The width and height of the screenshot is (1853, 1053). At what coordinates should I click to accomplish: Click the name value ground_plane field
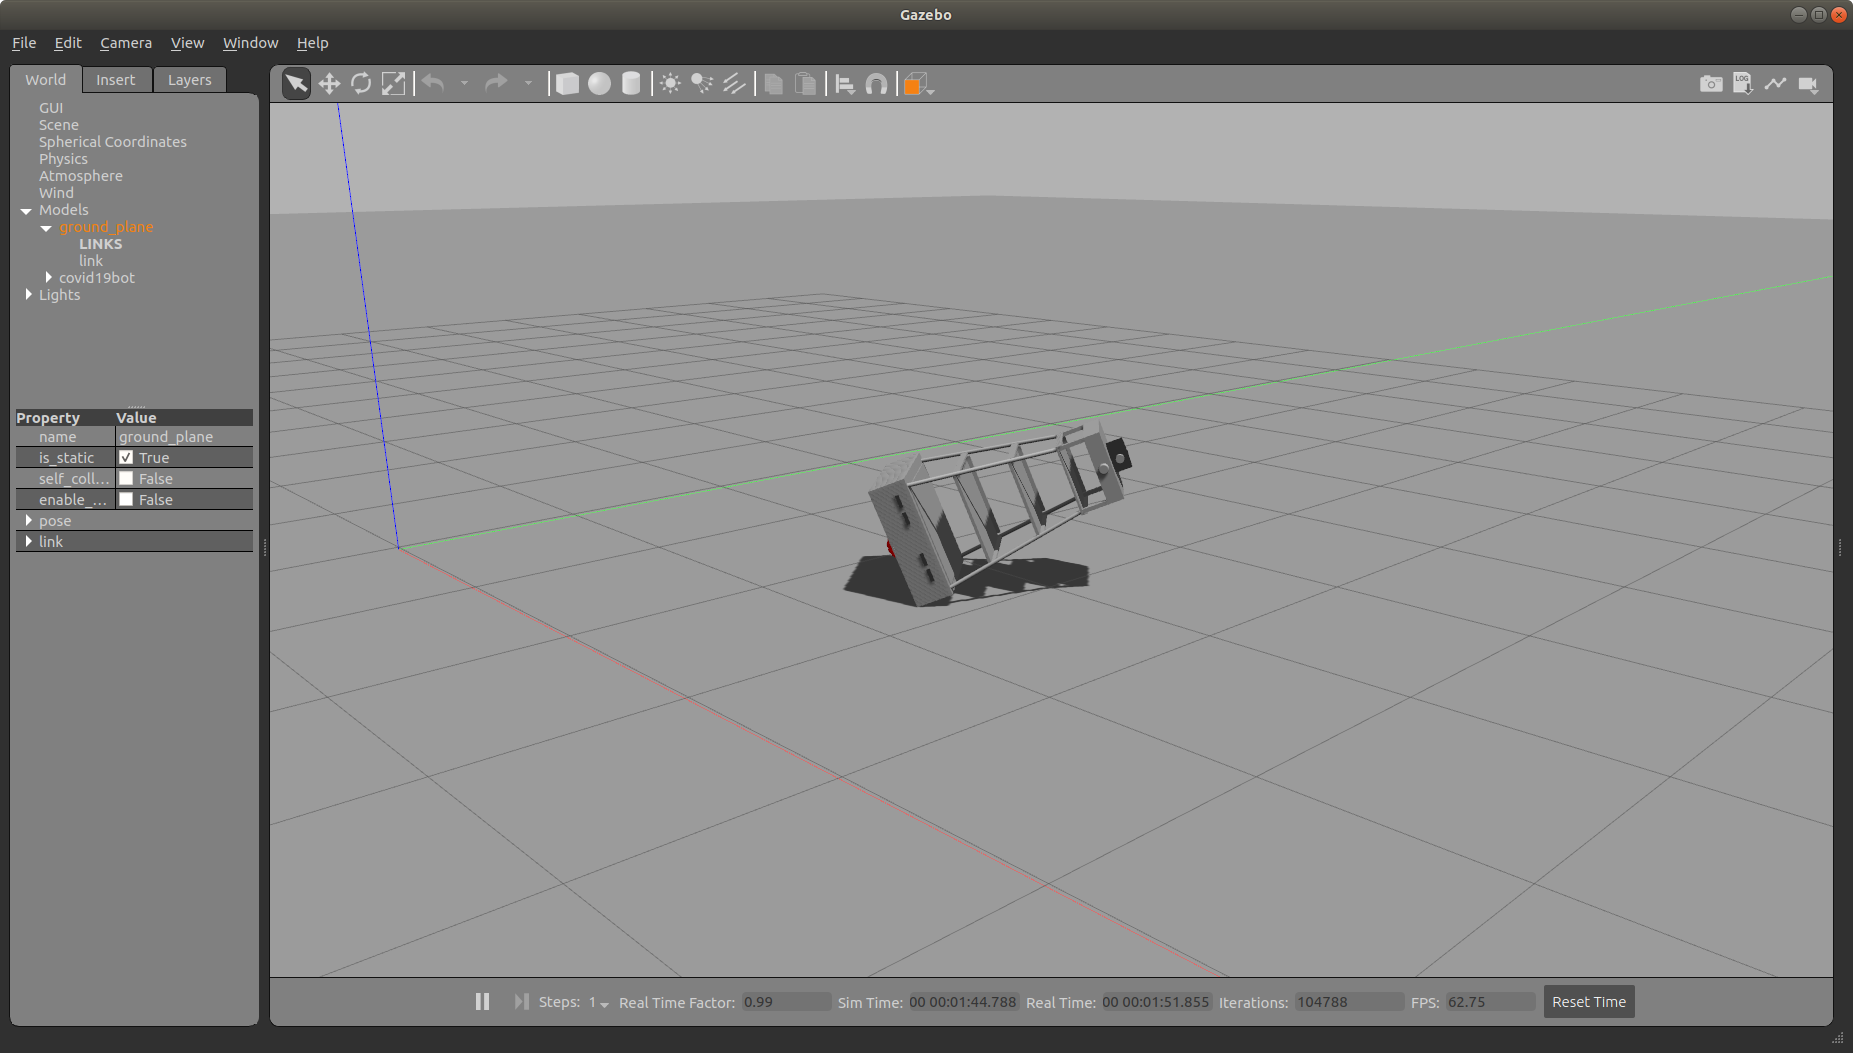coord(184,436)
